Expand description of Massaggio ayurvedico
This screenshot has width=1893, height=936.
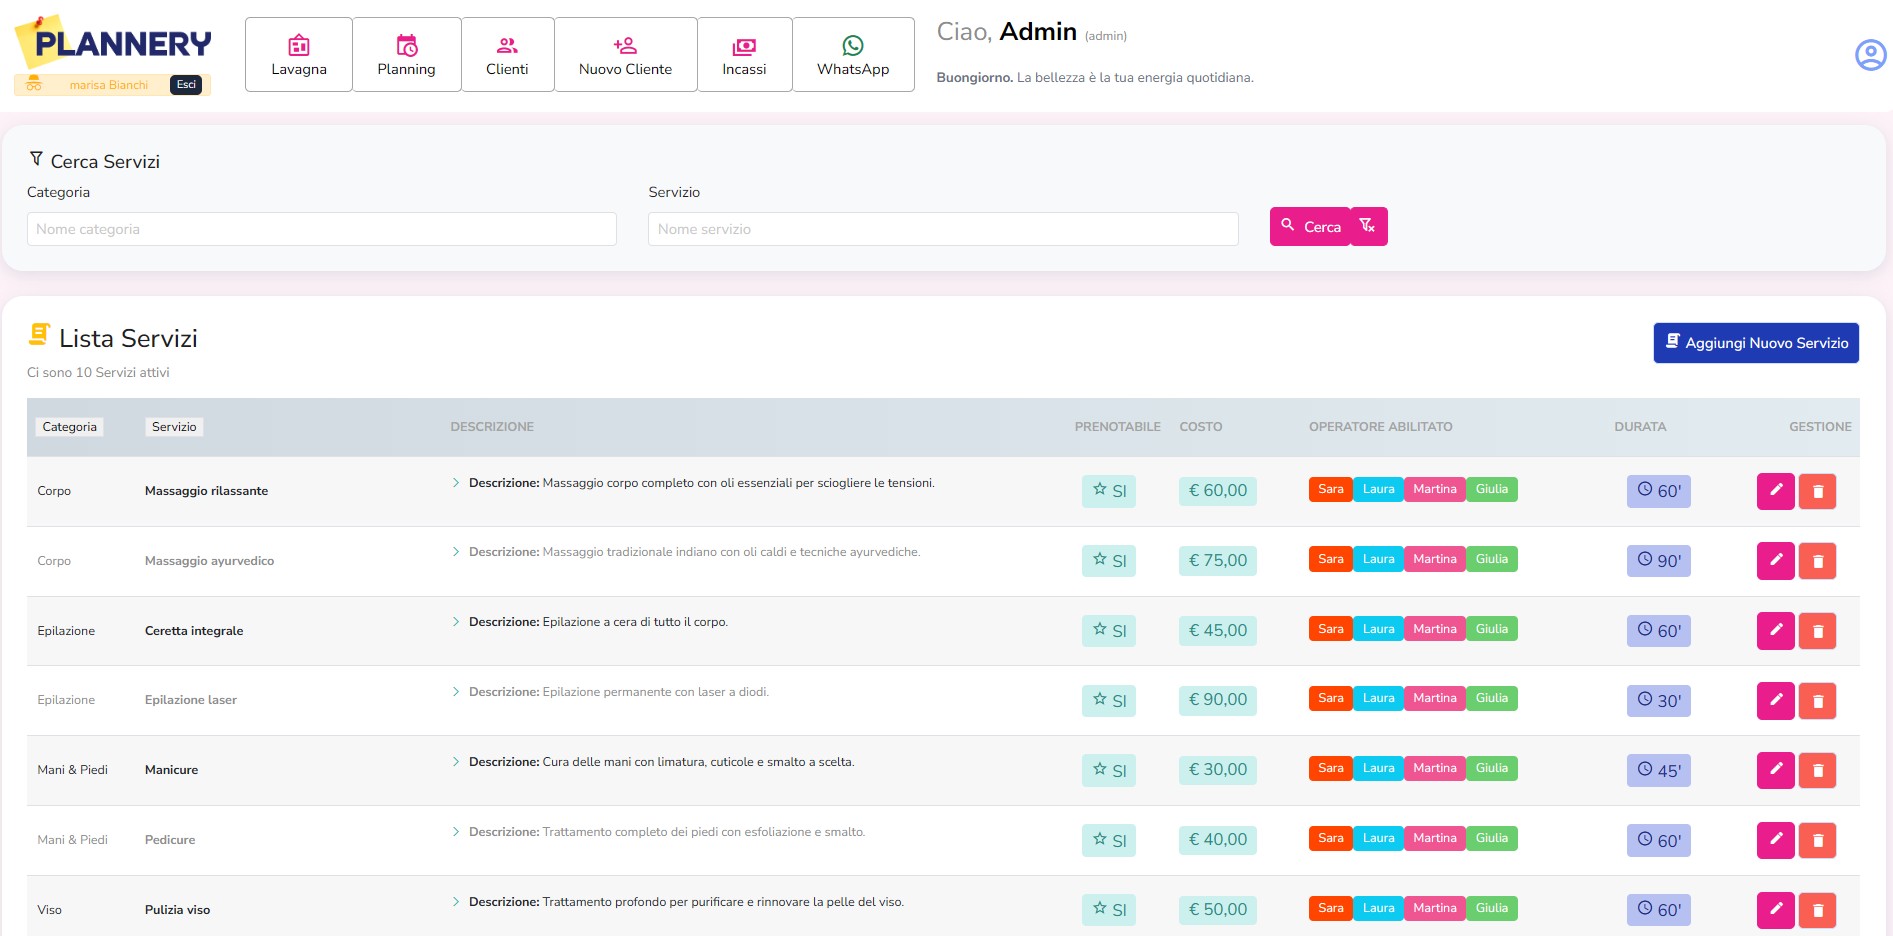pos(456,552)
